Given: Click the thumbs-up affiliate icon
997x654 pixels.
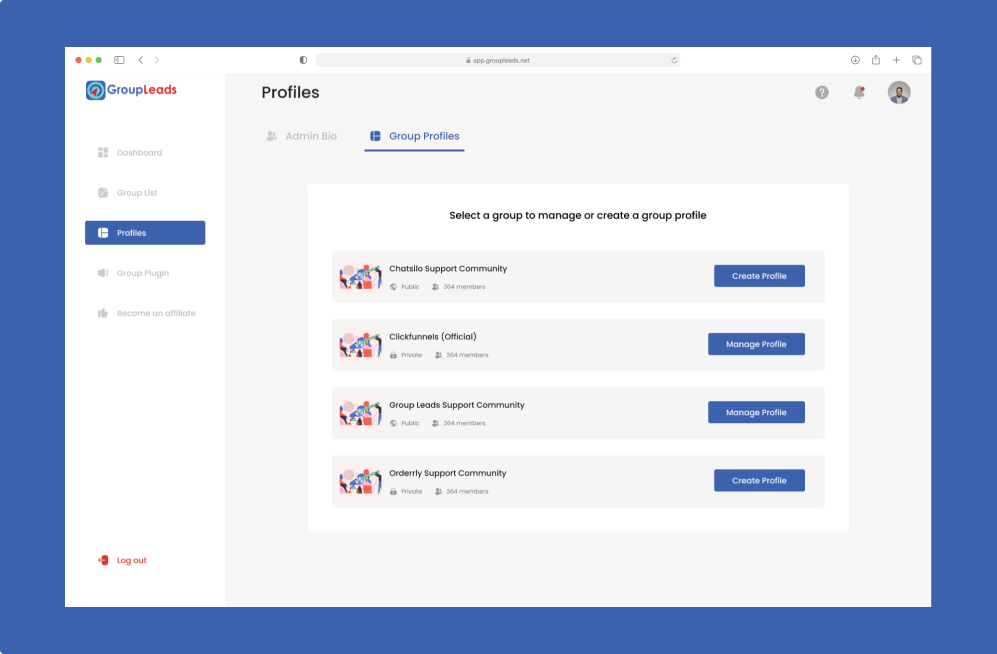Looking at the screenshot, I should tap(103, 313).
